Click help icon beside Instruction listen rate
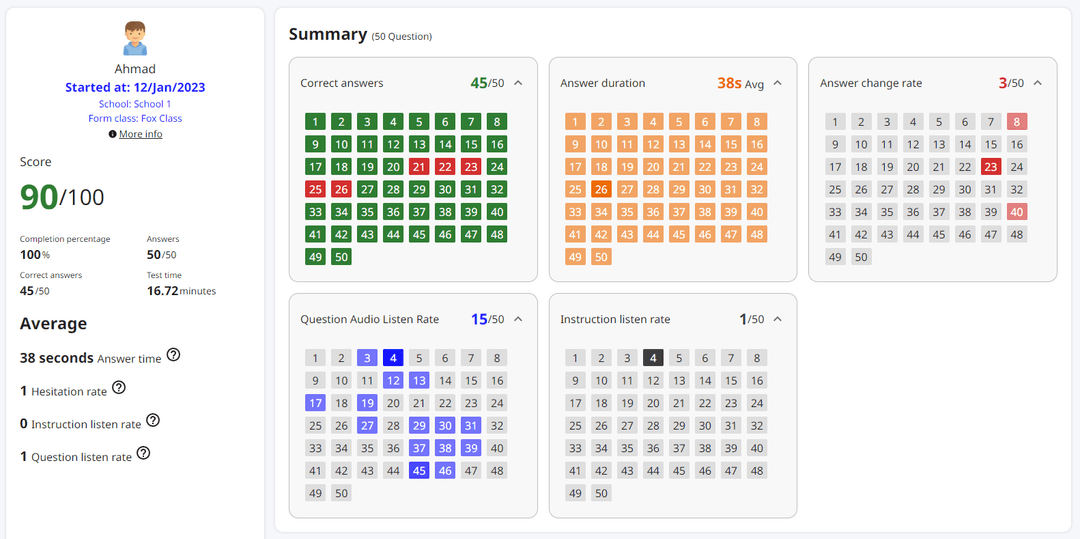Screen dimensions: 1080x539 tap(153, 421)
